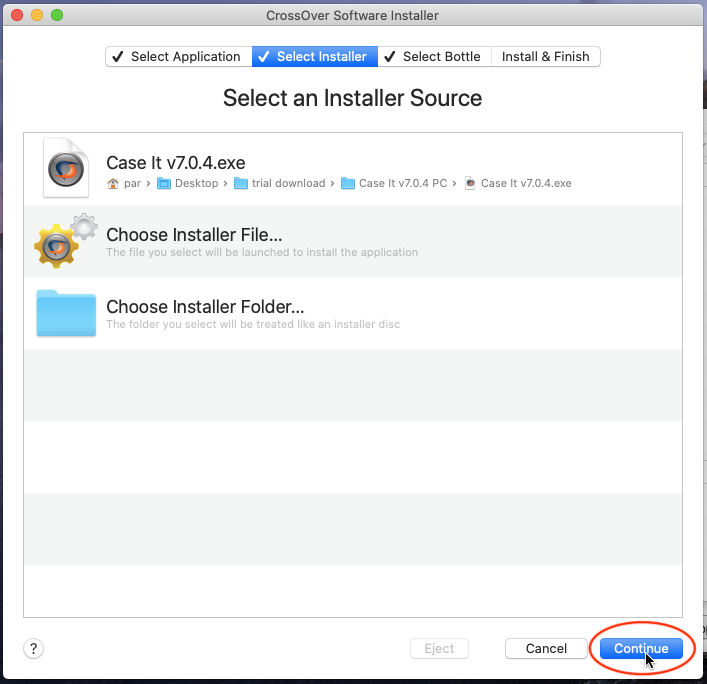Select the Choose Installer Folder... option
This screenshot has width=707, height=684.
353,313
